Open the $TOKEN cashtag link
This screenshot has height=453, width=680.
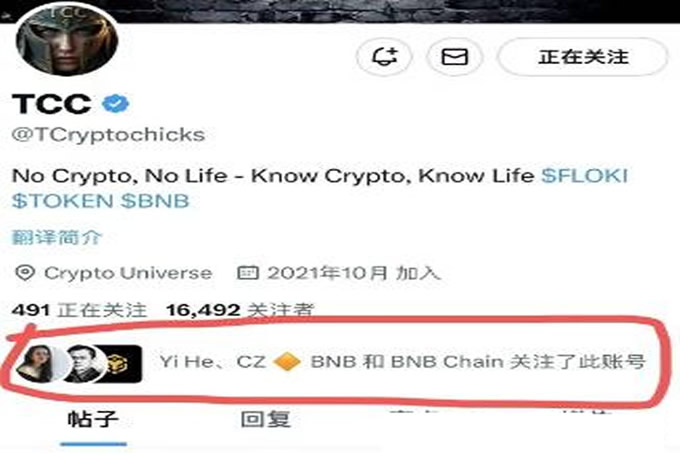tap(62, 201)
